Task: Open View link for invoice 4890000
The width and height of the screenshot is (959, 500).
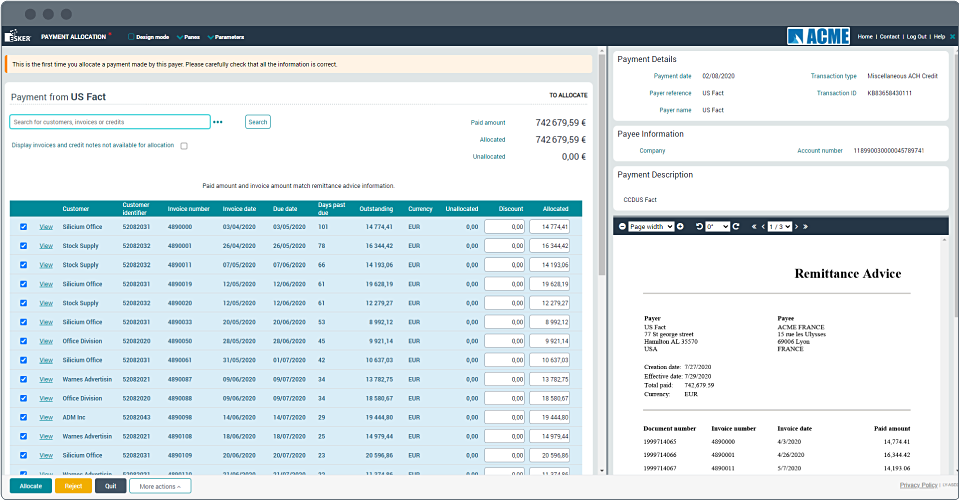Action: click(46, 227)
